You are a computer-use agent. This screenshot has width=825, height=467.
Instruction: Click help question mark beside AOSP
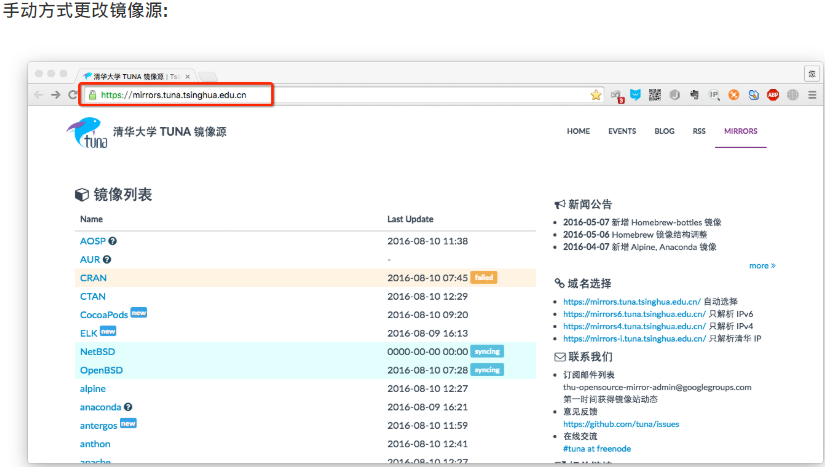click(113, 241)
